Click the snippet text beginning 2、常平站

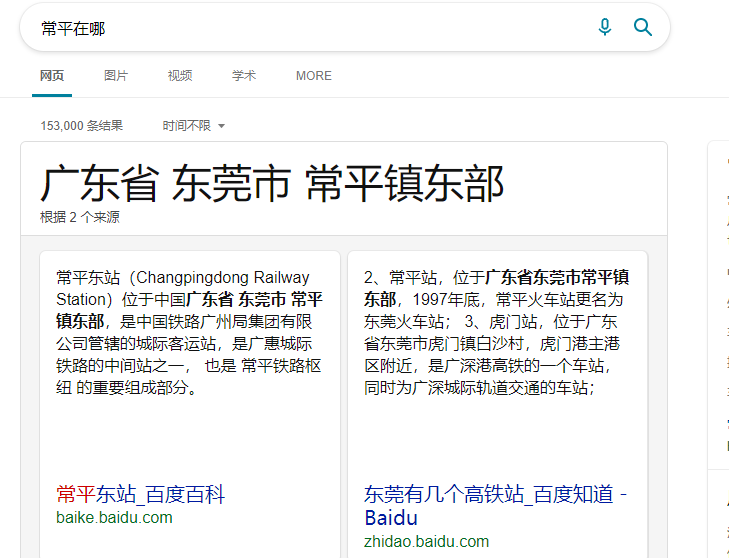(496, 332)
